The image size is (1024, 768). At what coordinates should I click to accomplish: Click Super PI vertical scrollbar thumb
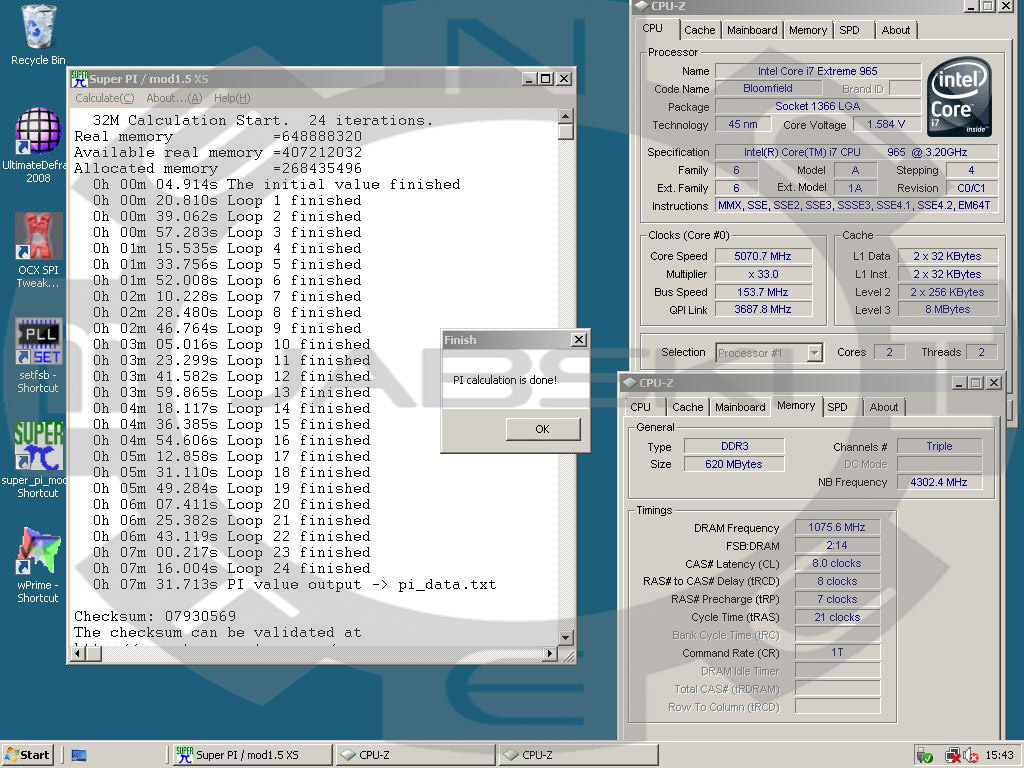(x=566, y=131)
